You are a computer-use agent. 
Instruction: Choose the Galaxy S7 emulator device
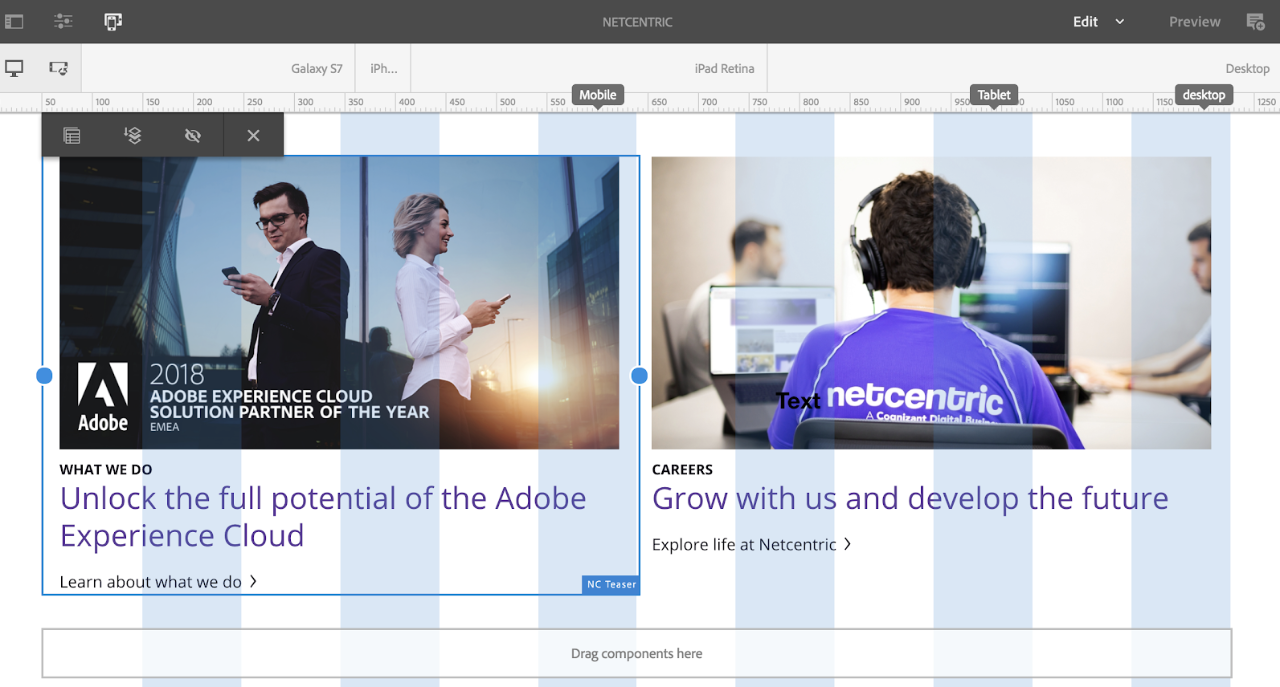317,69
